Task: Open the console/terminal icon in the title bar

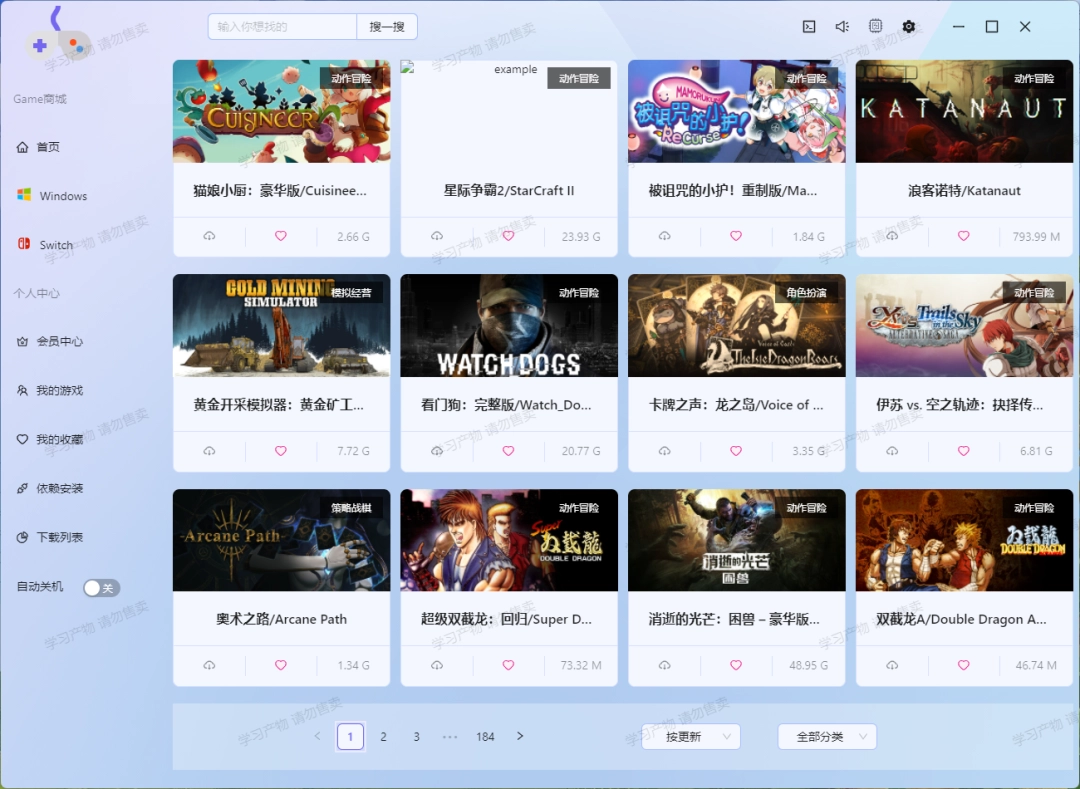Action: click(809, 26)
